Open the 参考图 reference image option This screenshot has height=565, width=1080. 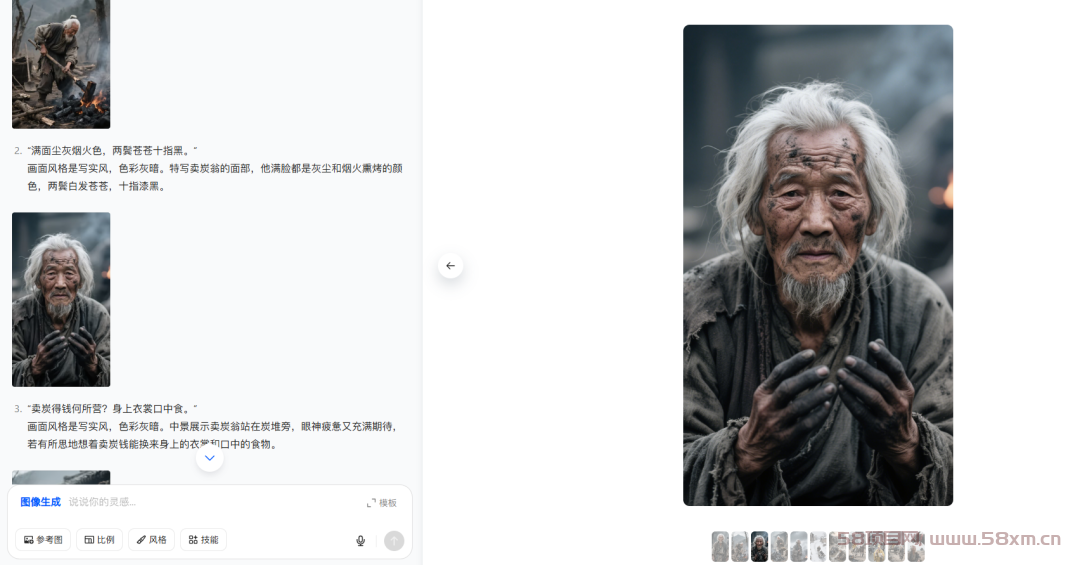[x=43, y=540]
